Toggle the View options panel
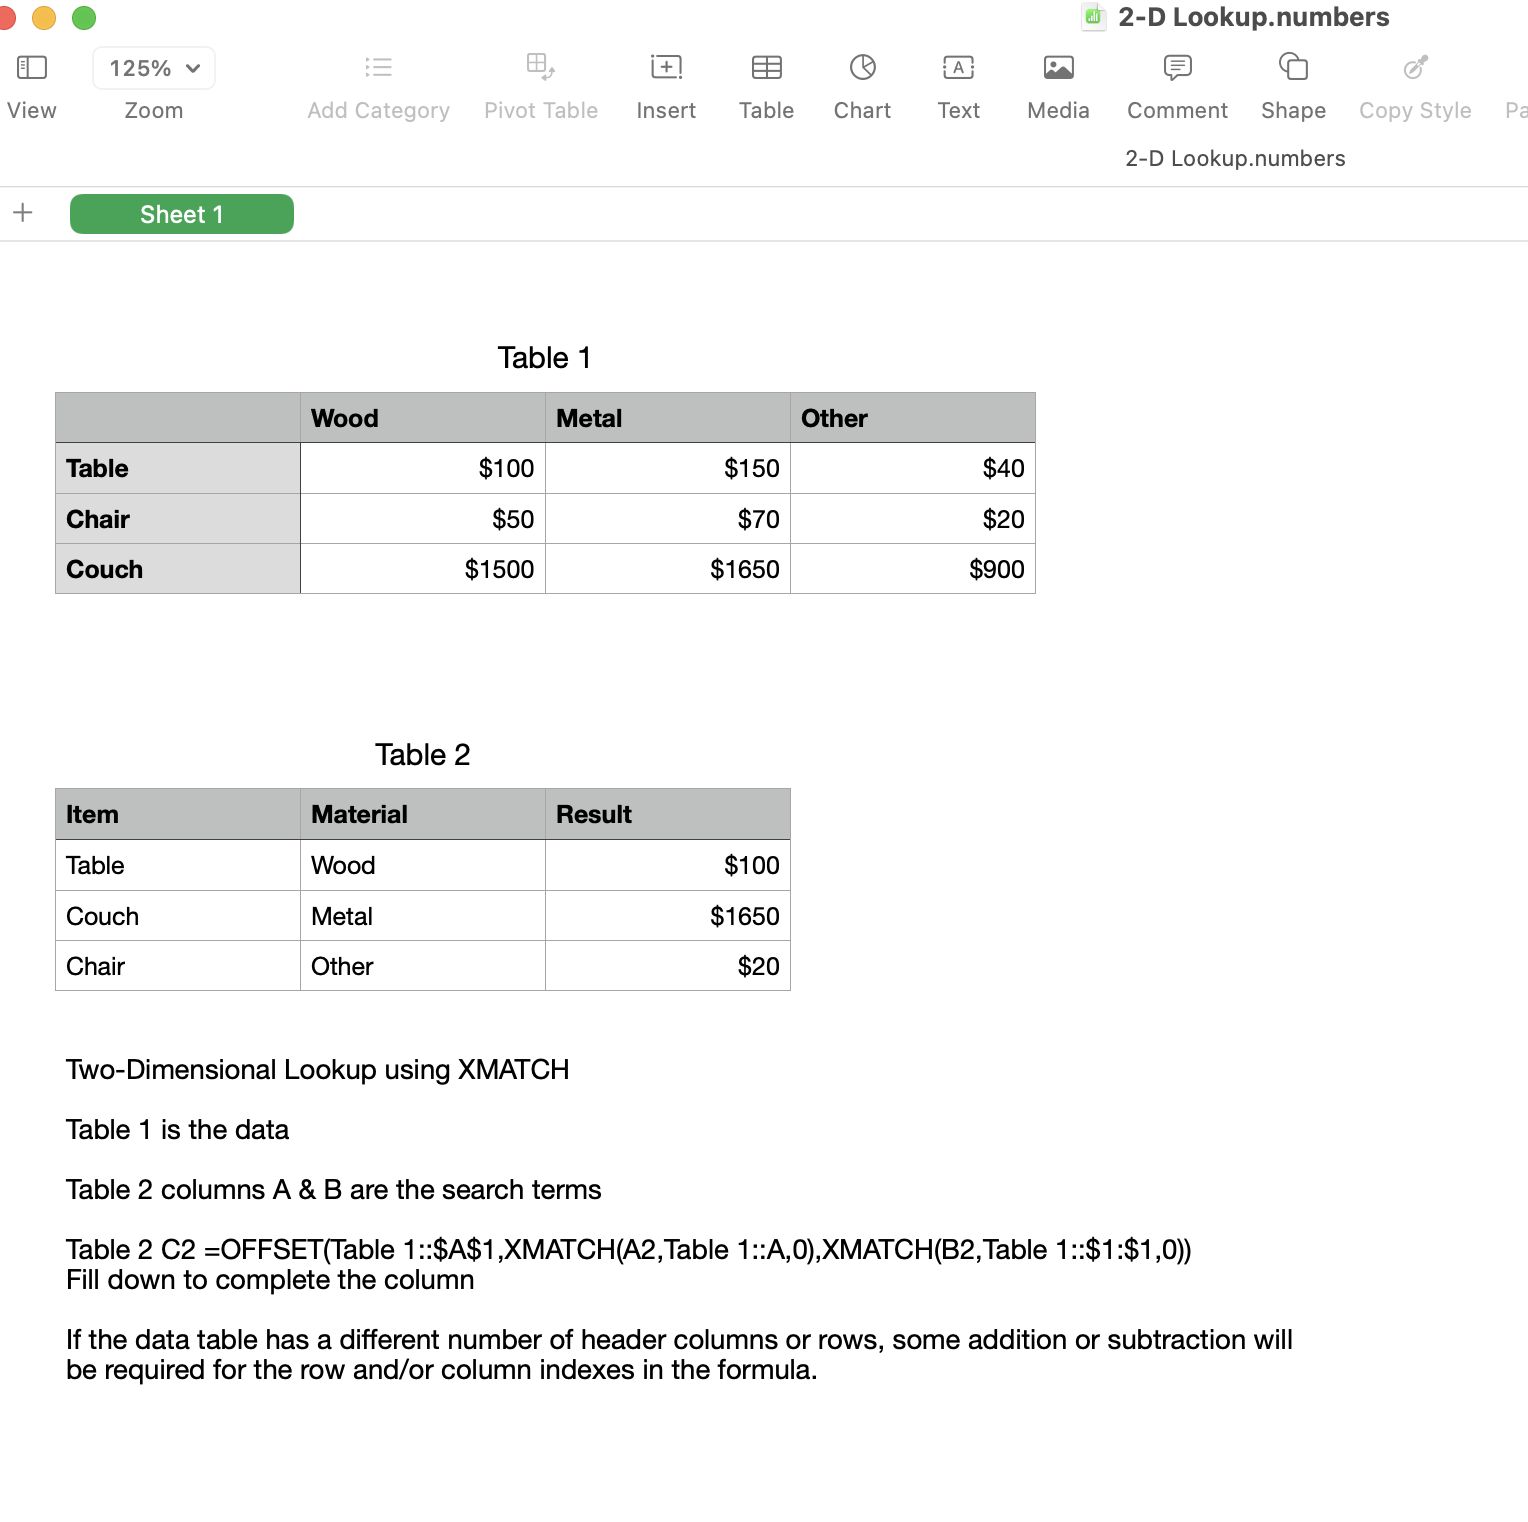The image size is (1528, 1522). (x=32, y=85)
